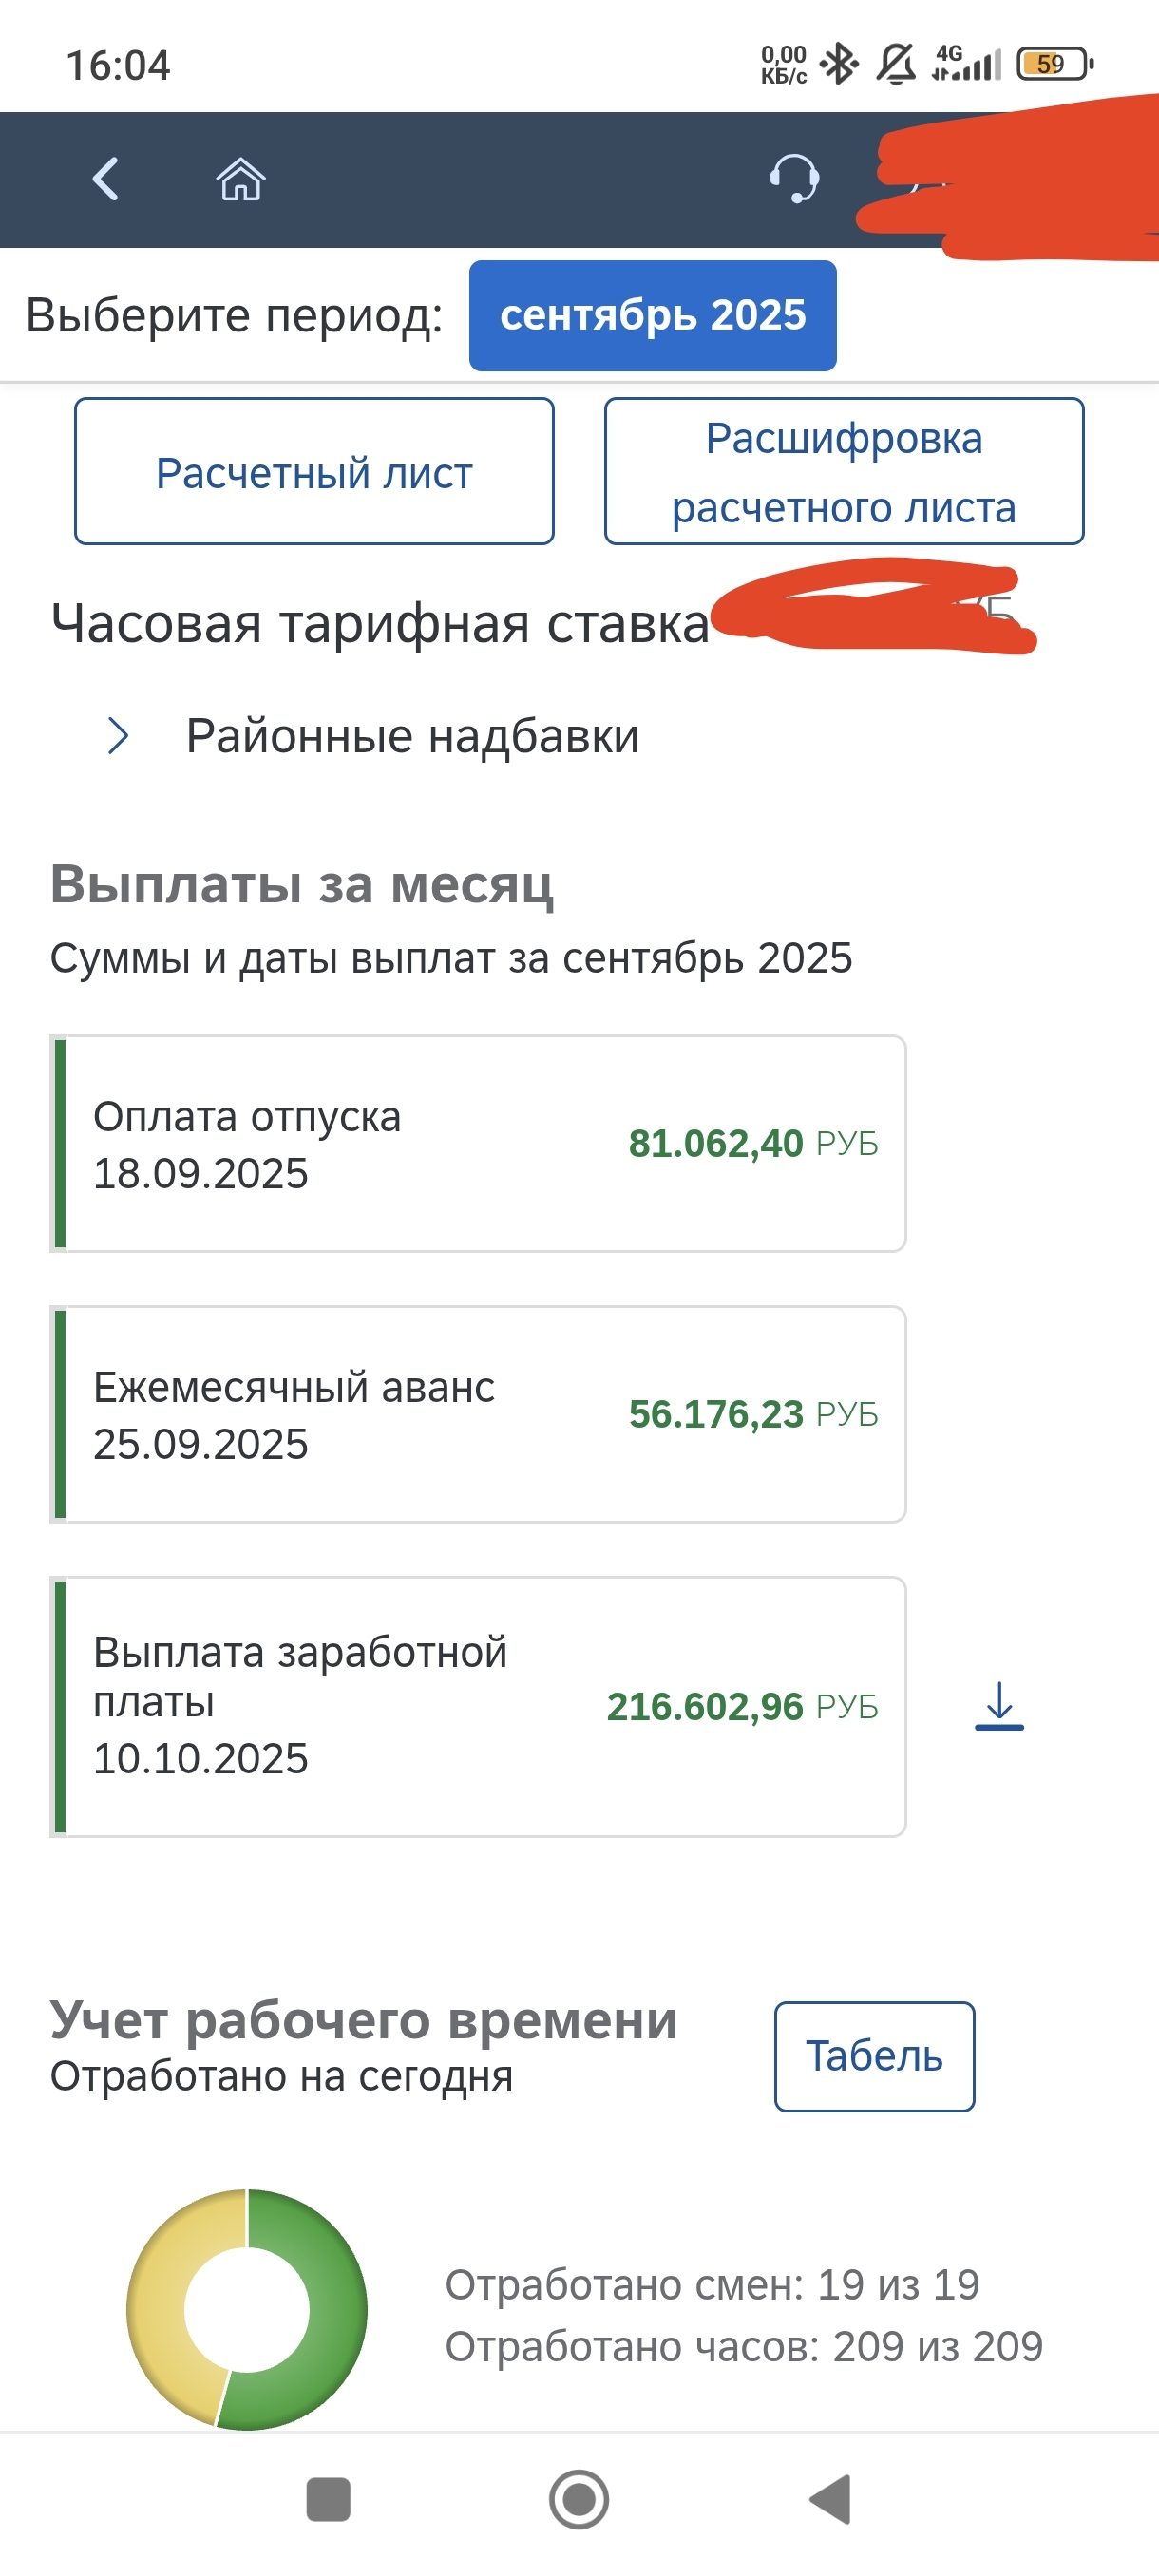Go to home via house icon
The height and width of the screenshot is (2576, 1159).
241,180
